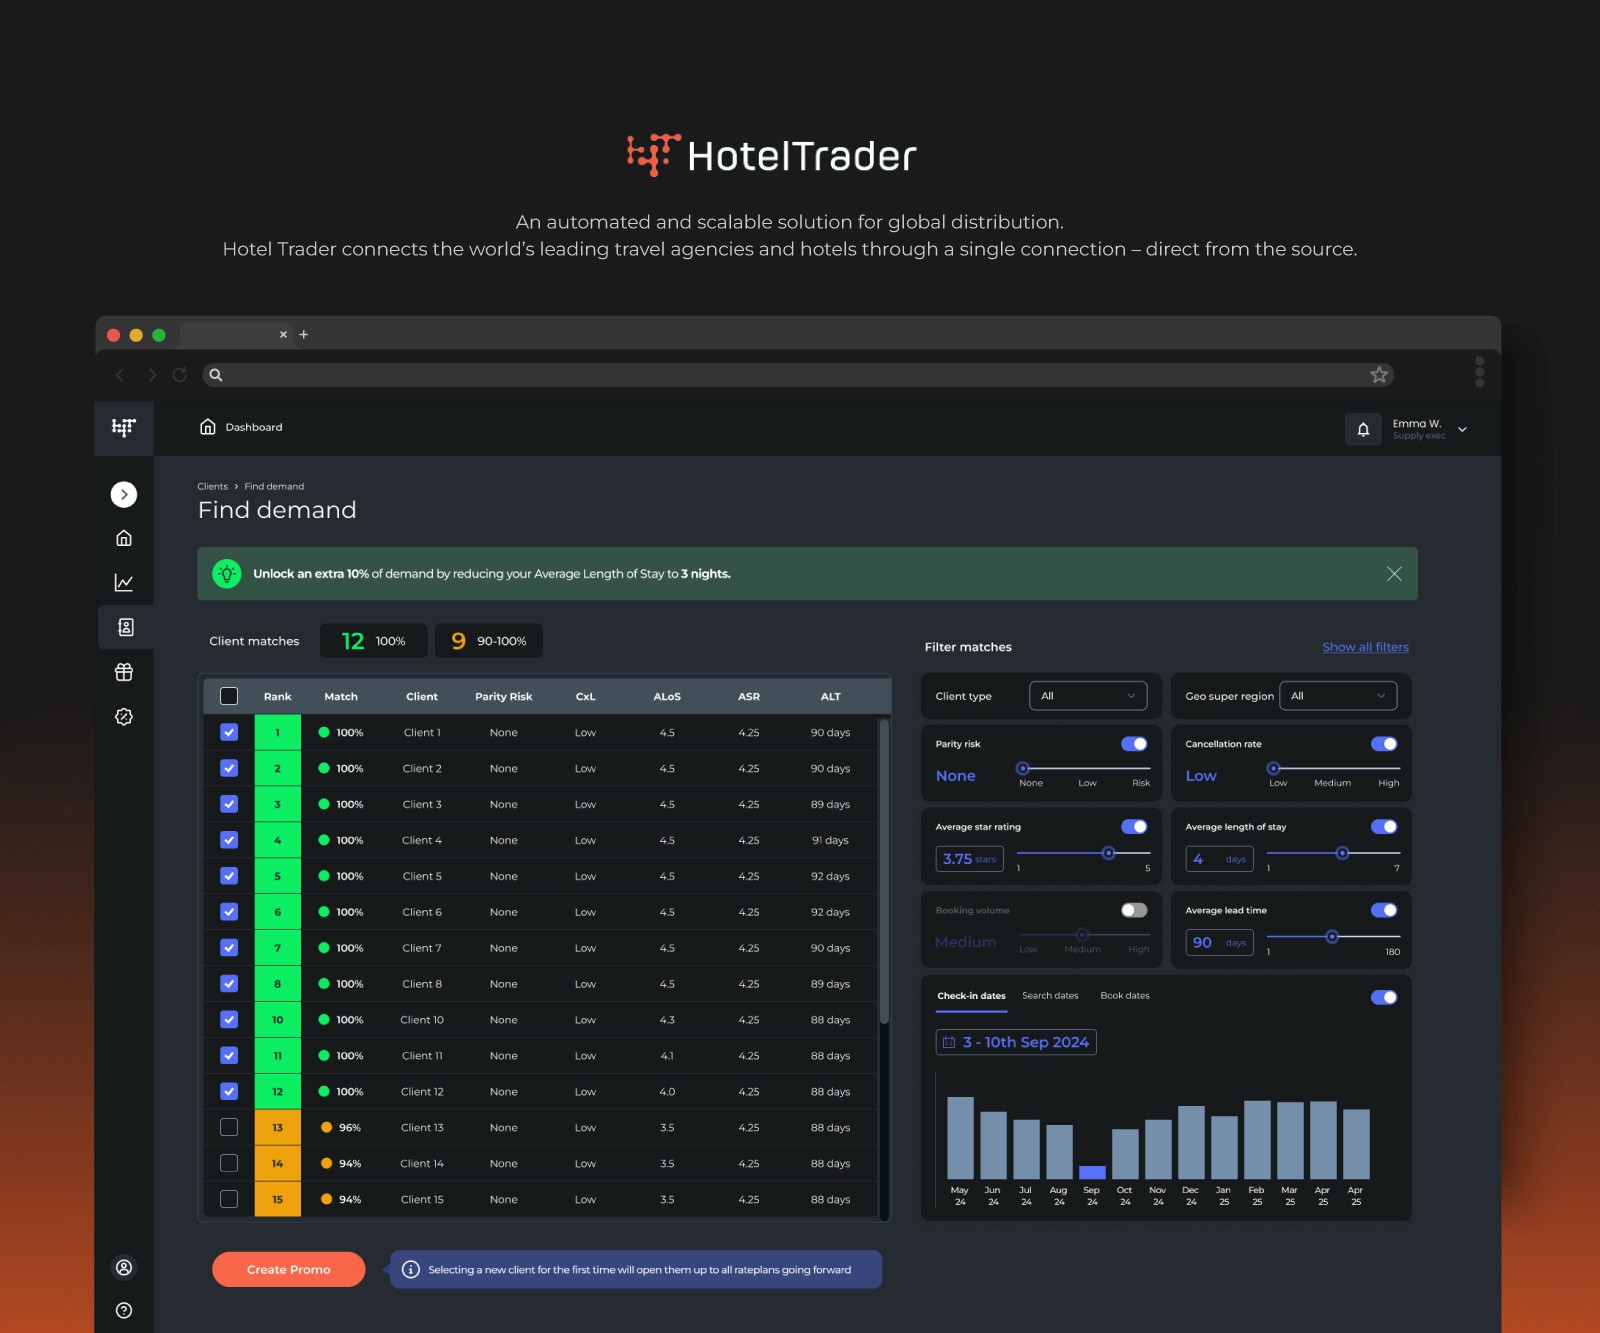Screen dimensions: 1600x1333
Task: Check the Client 15 row checkbox
Action: point(229,1199)
